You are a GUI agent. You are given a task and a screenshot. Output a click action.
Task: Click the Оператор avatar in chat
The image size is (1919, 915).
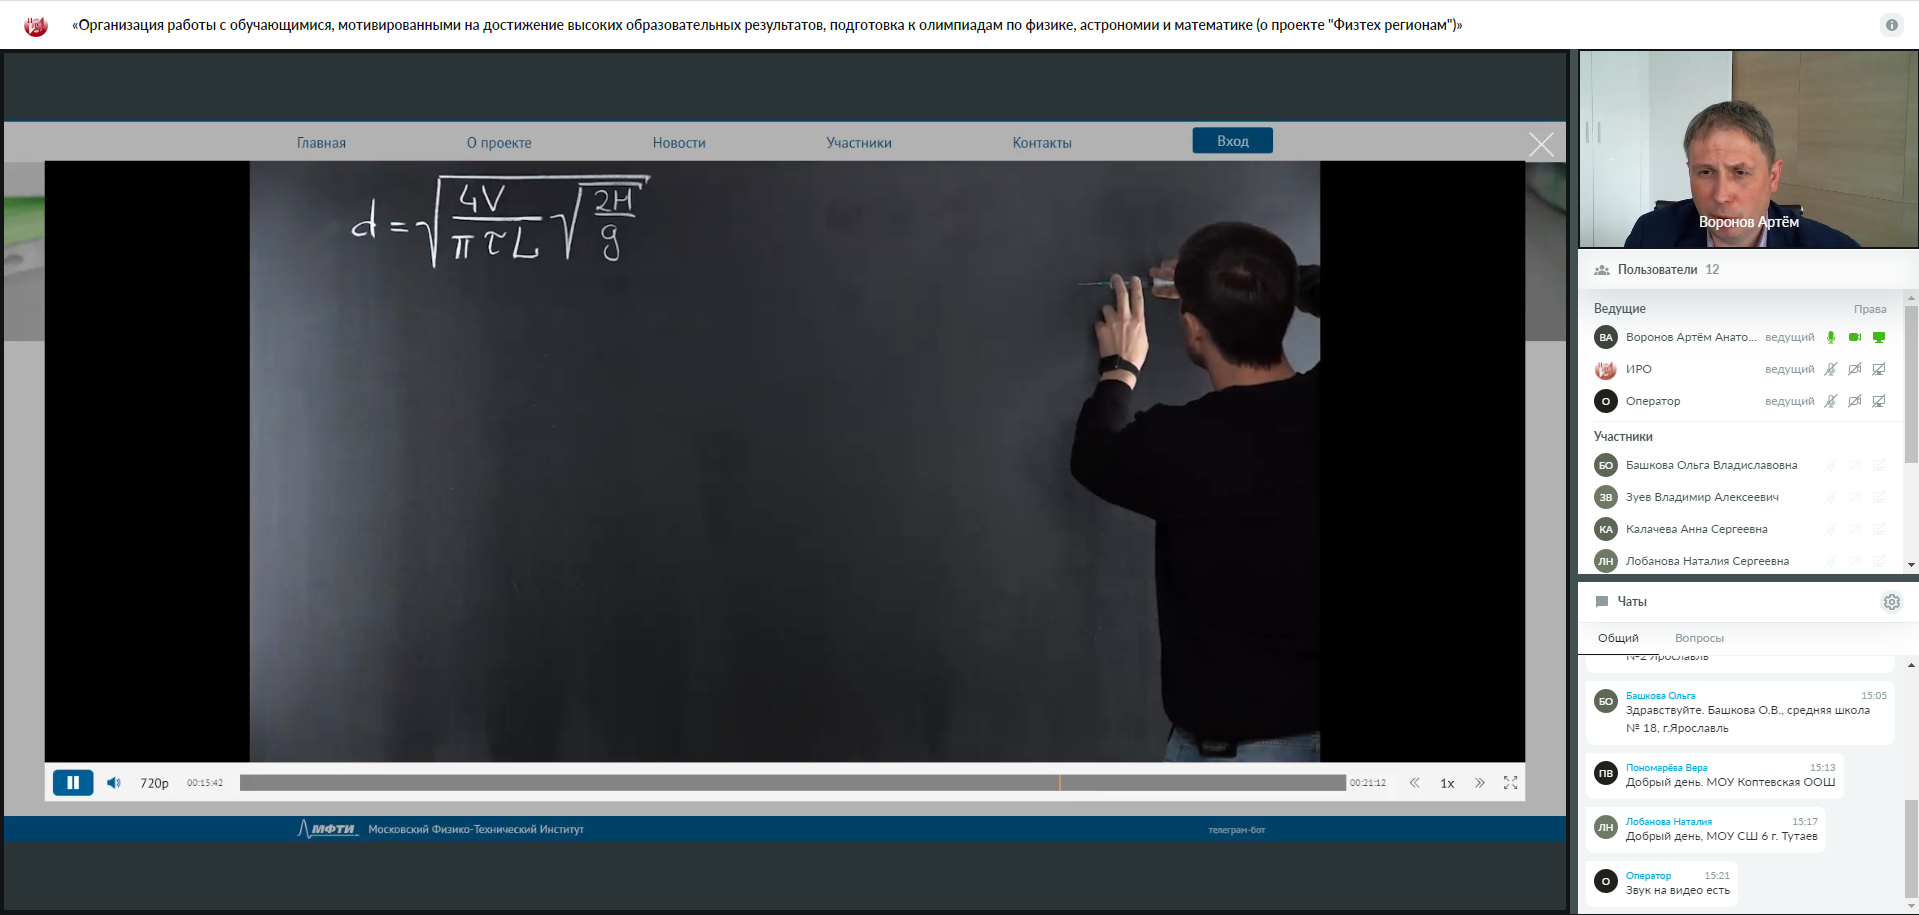pos(1606,881)
